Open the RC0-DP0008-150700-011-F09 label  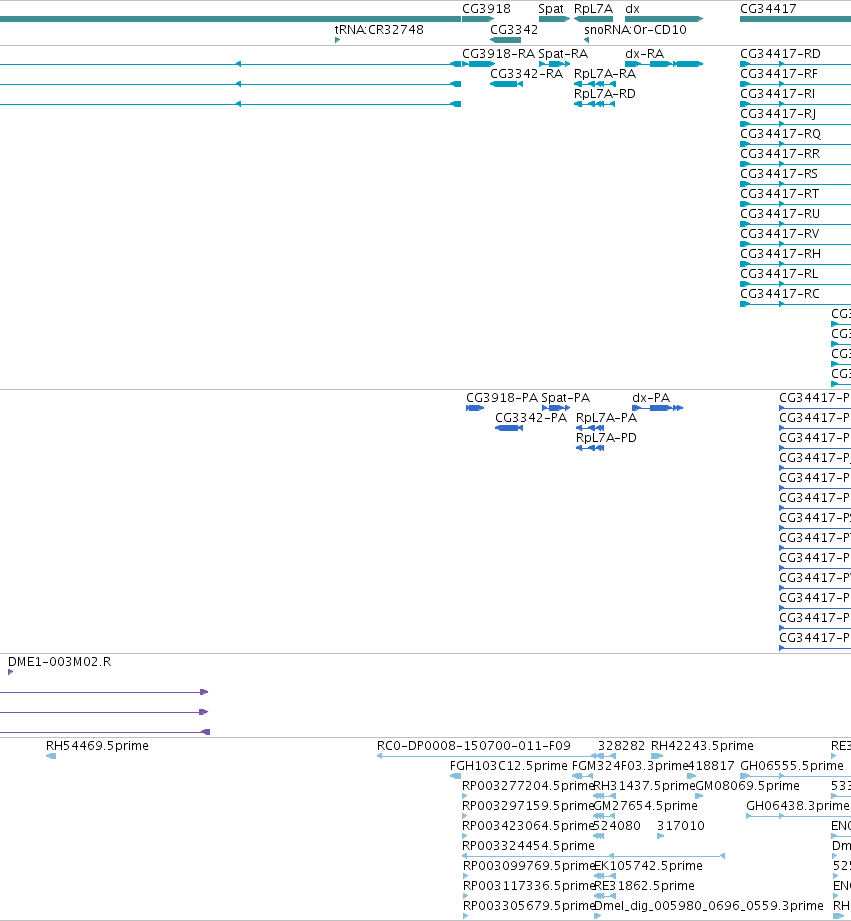pyautogui.click(x=474, y=745)
